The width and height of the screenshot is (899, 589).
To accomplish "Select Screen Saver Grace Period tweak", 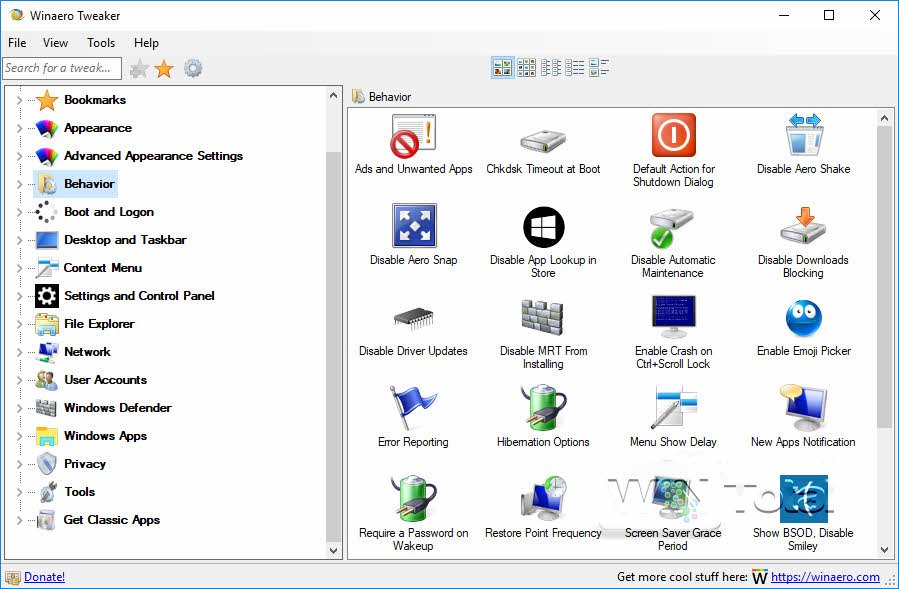I will point(673,514).
